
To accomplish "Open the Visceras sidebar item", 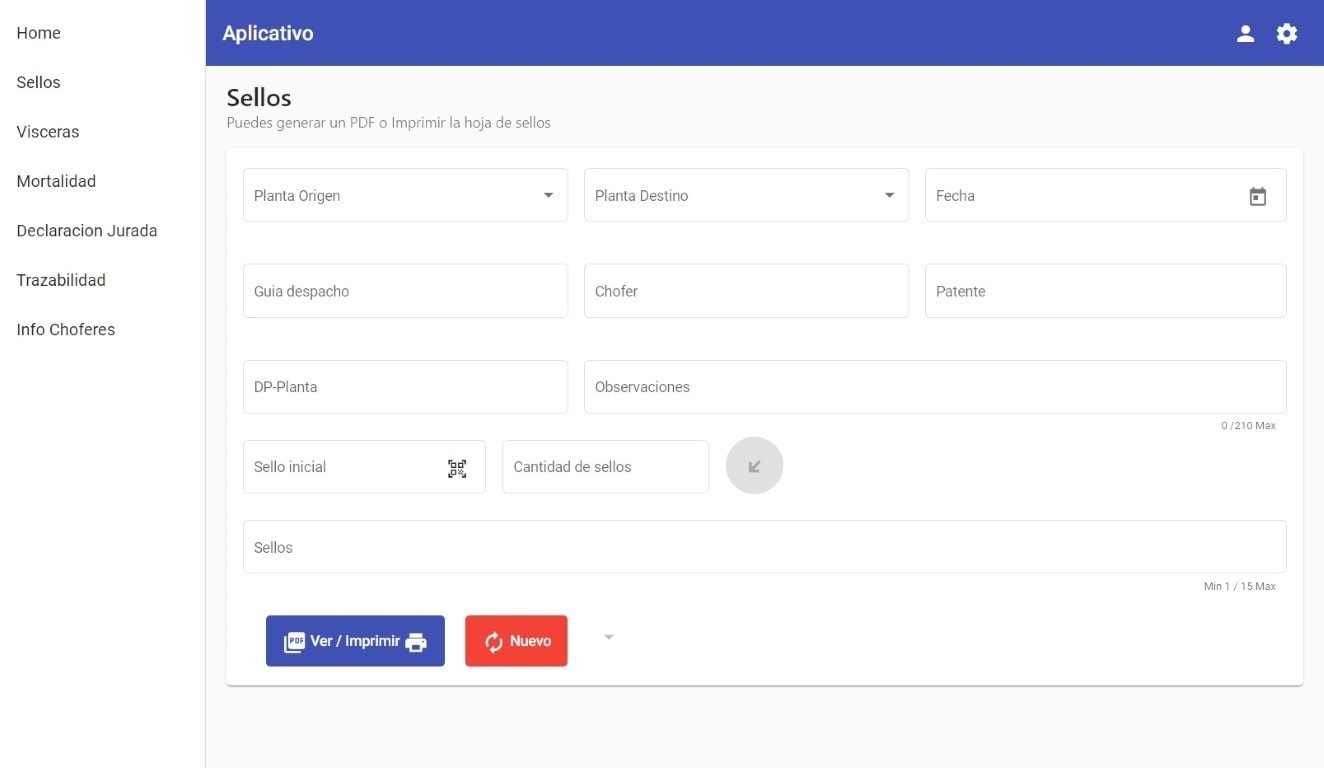I will point(48,132).
